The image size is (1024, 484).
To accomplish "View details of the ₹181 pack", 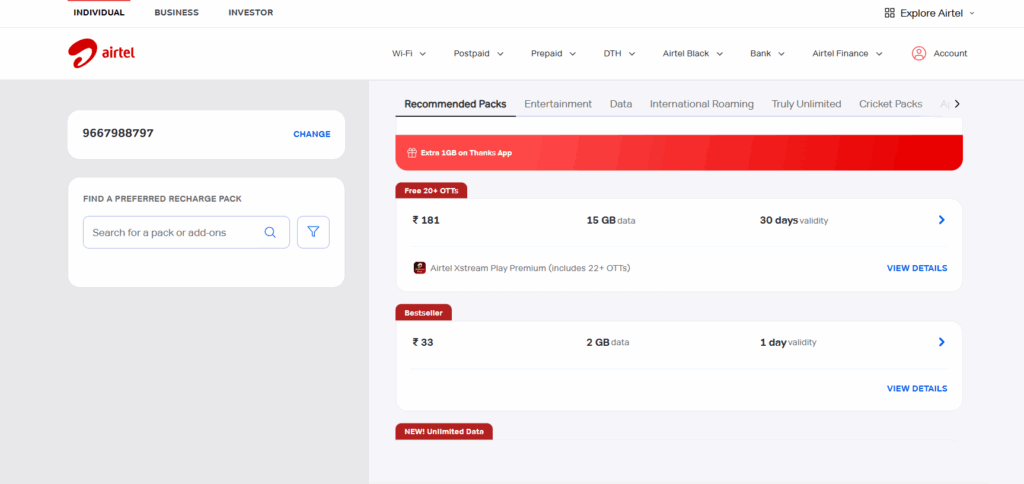I will (916, 268).
